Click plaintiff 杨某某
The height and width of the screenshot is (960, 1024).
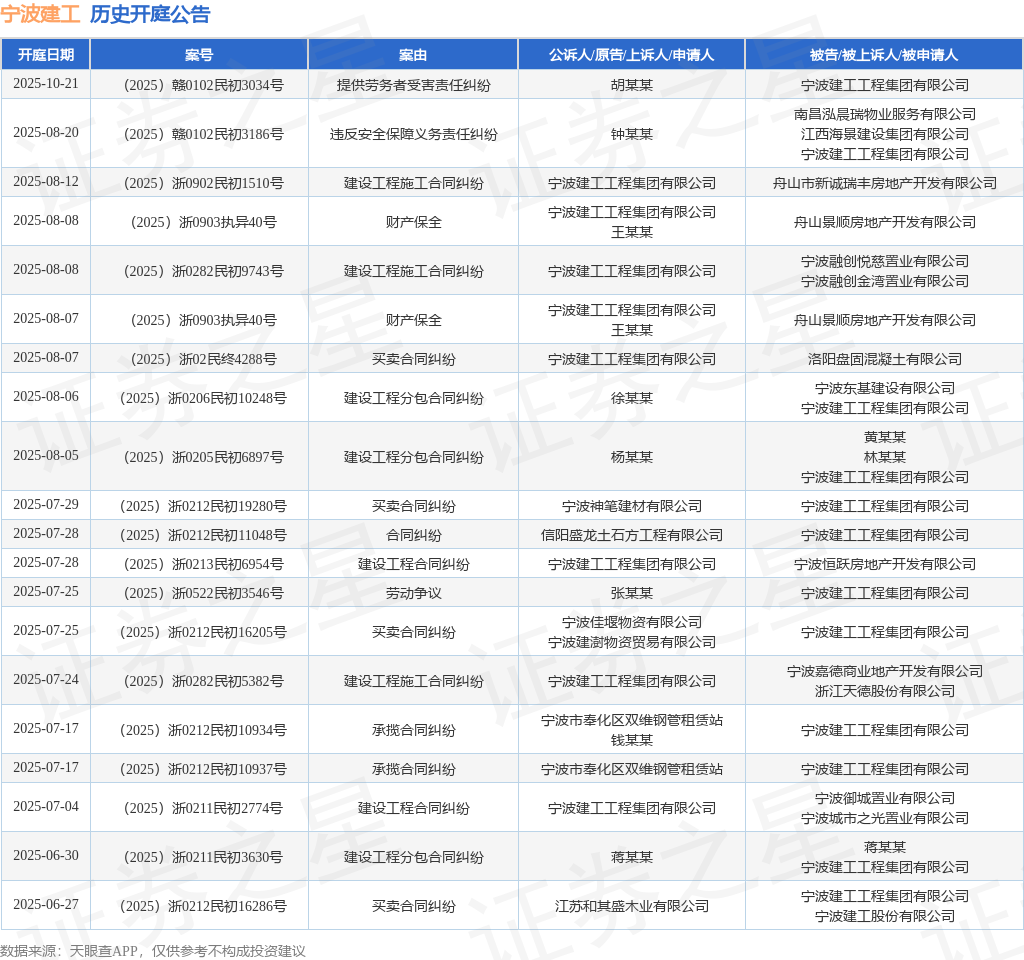click(x=632, y=457)
